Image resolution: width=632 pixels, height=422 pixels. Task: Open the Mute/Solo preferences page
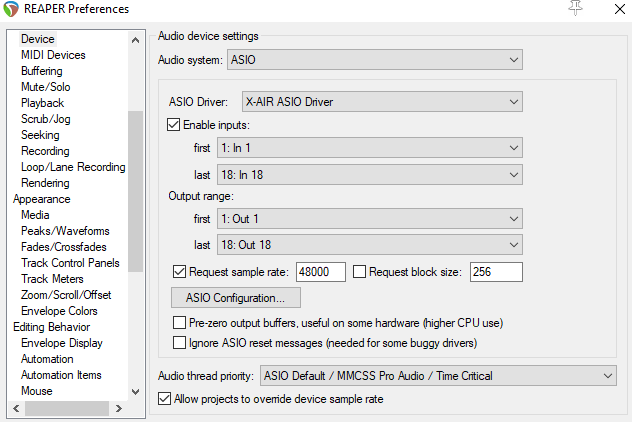pyautogui.click(x=46, y=87)
